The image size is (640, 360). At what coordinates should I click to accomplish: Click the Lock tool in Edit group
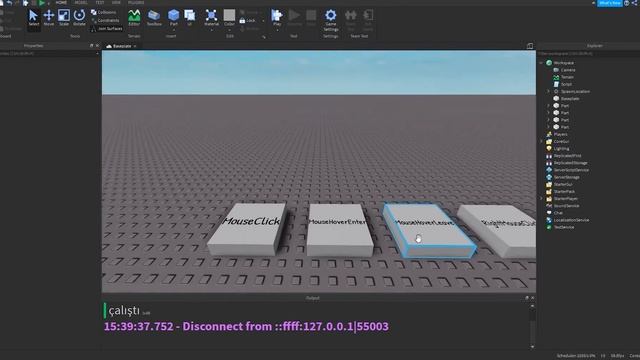point(247,20)
